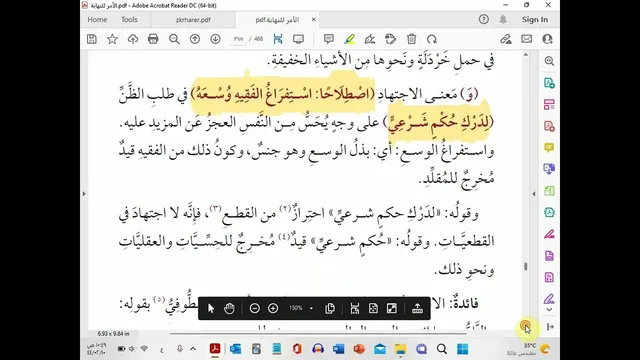
Task: Open PowerPoint from the Windows taskbar
Action: tap(359, 349)
